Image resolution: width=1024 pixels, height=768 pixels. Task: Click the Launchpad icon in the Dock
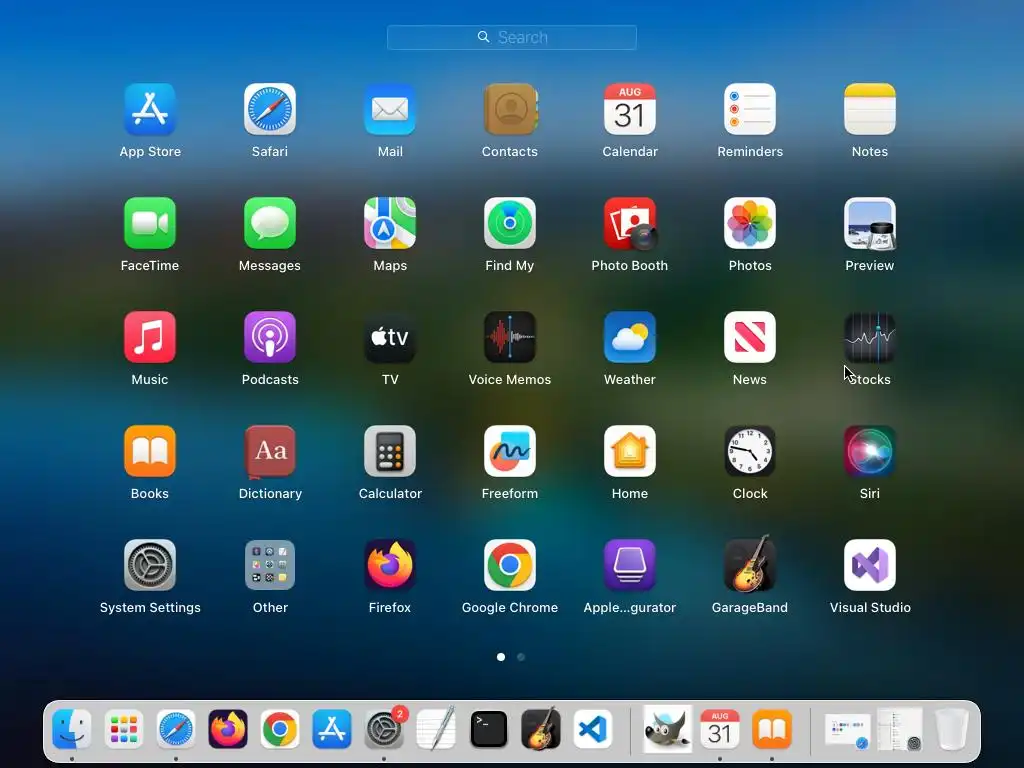tap(123, 729)
